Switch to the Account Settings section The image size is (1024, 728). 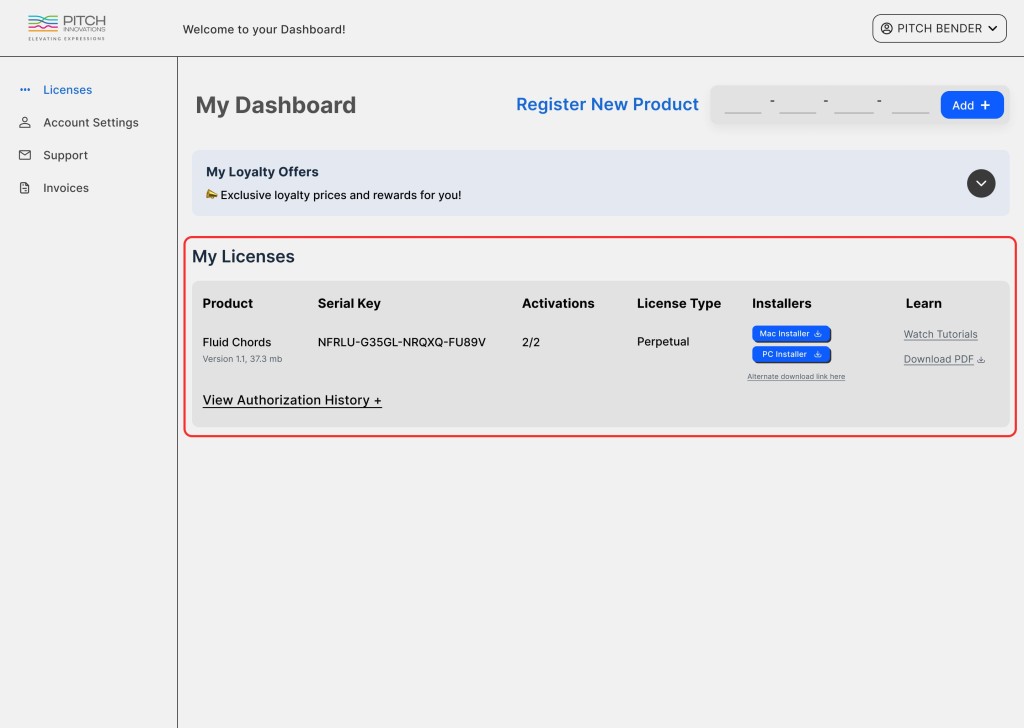(x=90, y=122)
